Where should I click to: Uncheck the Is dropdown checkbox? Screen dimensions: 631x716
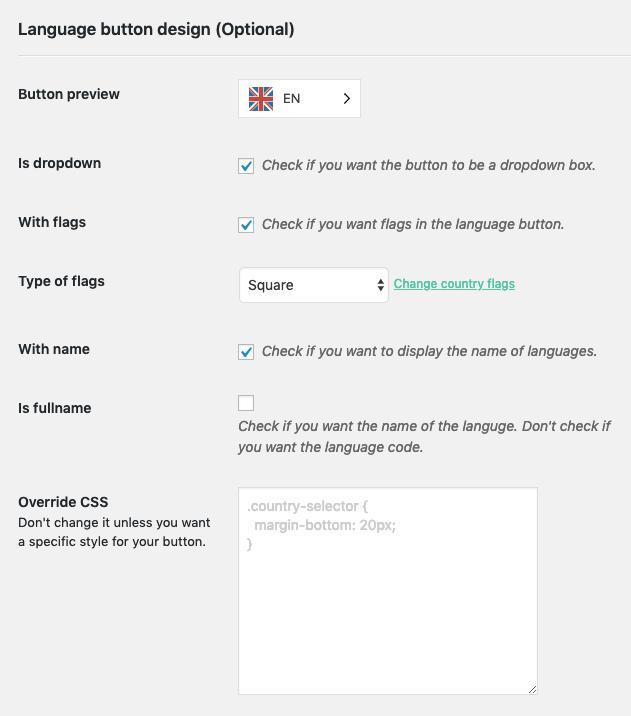246,166
